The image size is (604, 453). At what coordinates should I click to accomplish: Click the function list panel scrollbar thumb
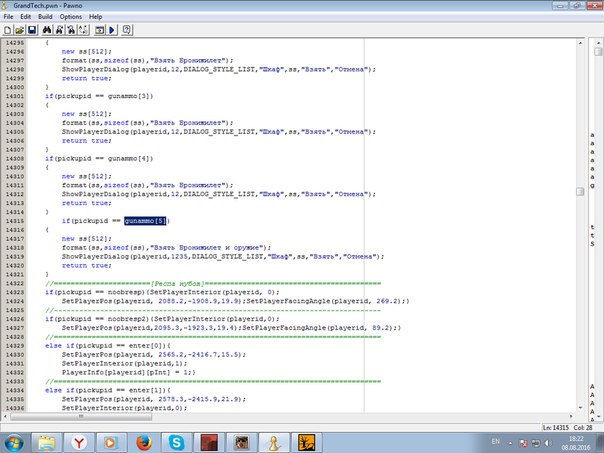click(598, 52)
